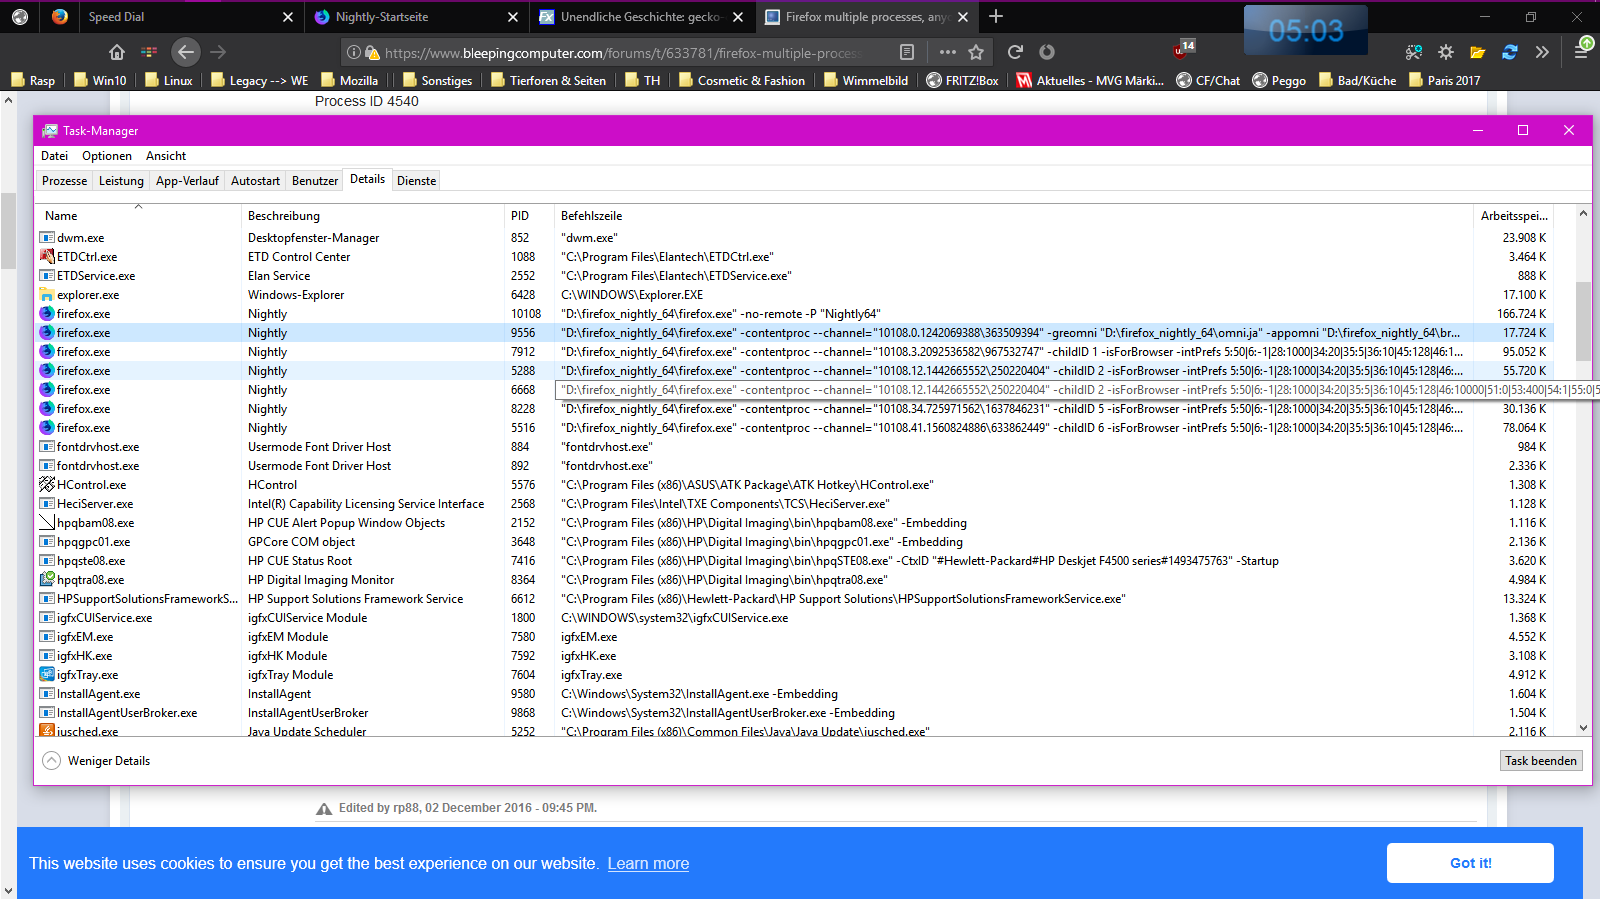1600x900 pixels.
Task: Sort processes by the PID column header
Action: [x=520, y=216]
